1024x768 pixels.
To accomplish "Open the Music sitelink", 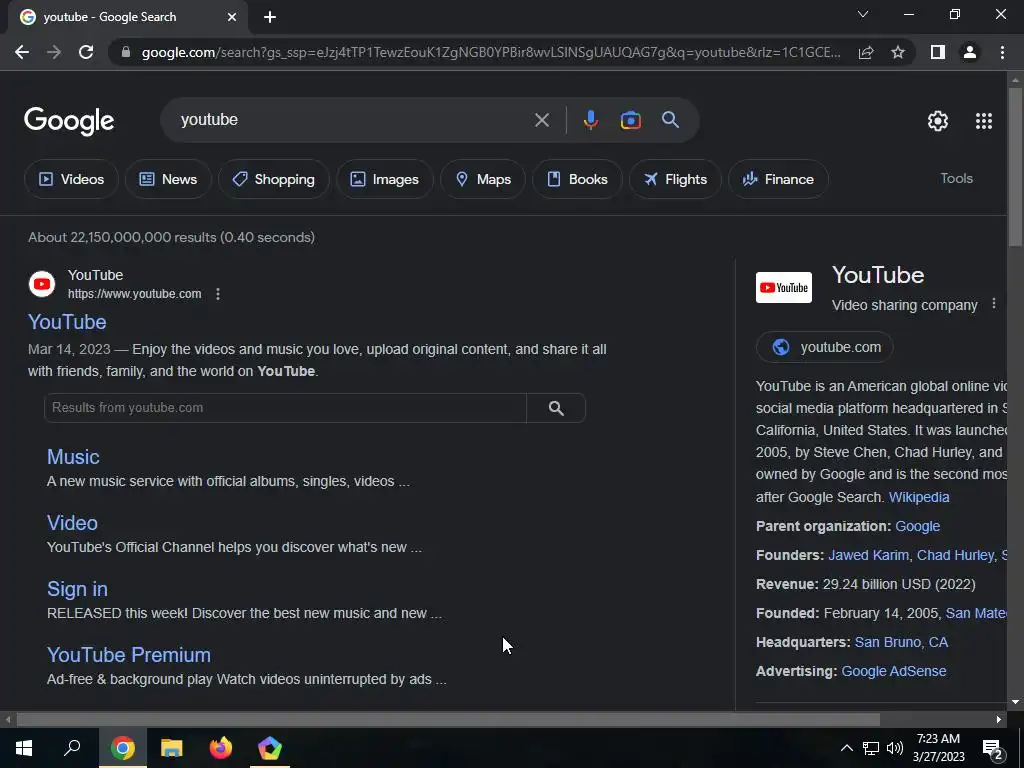I will 73,456.
